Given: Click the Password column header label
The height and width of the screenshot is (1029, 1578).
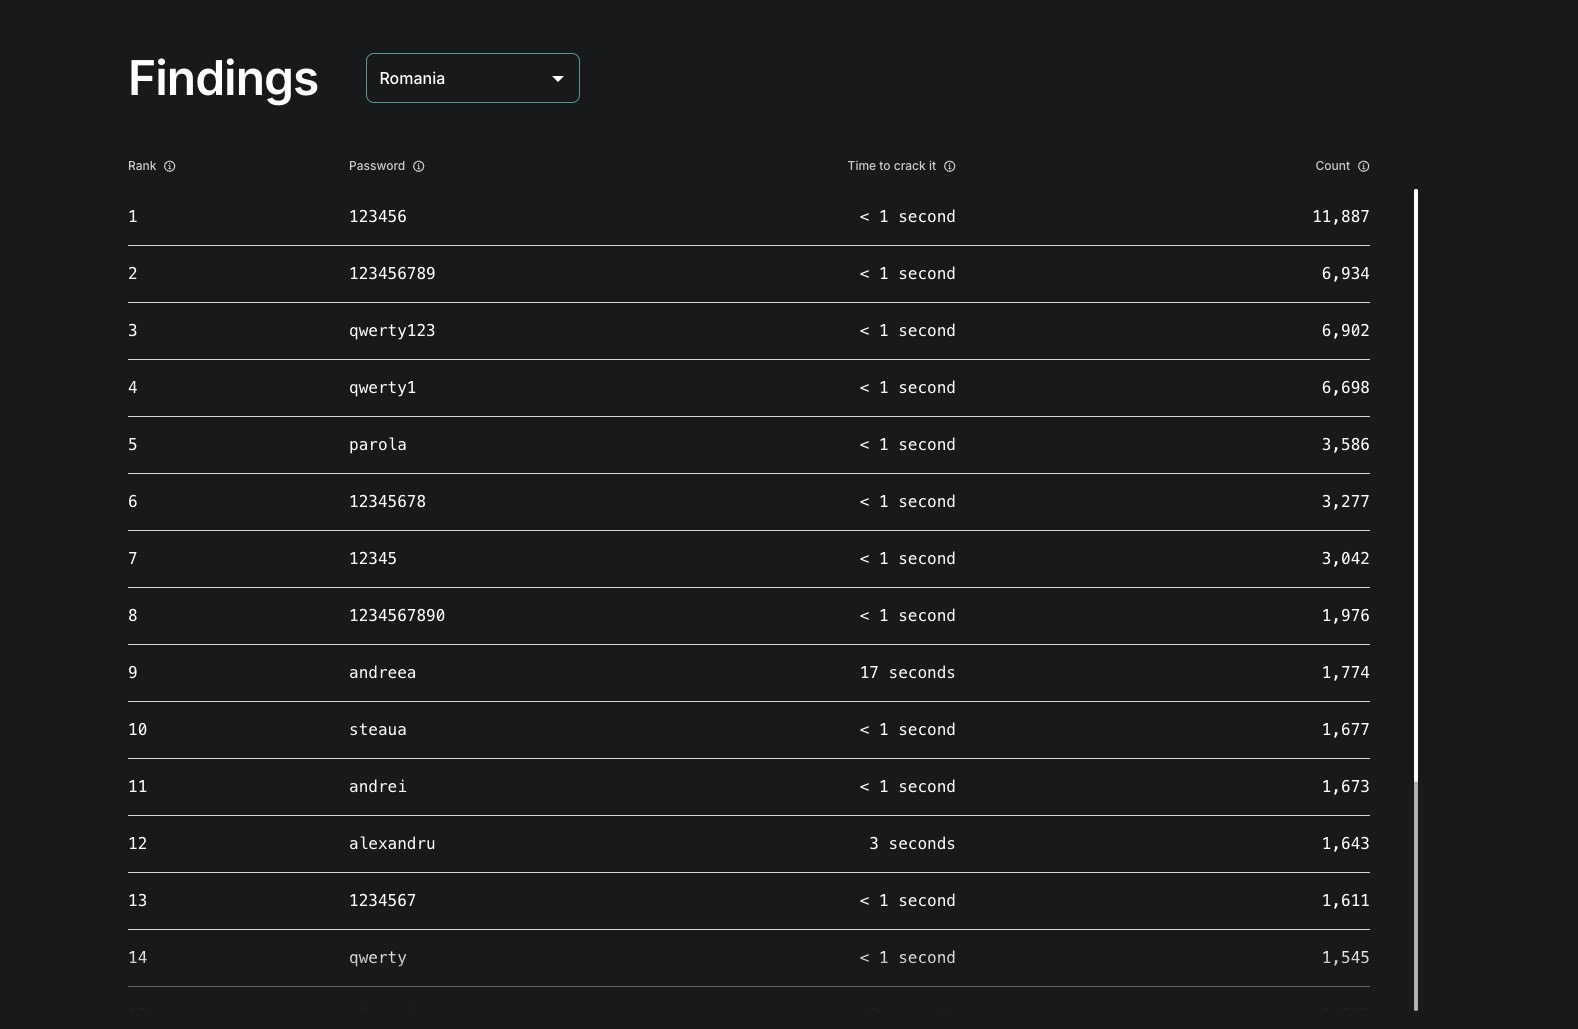Looking at the screenshot, I should click(x=376, y=166).
